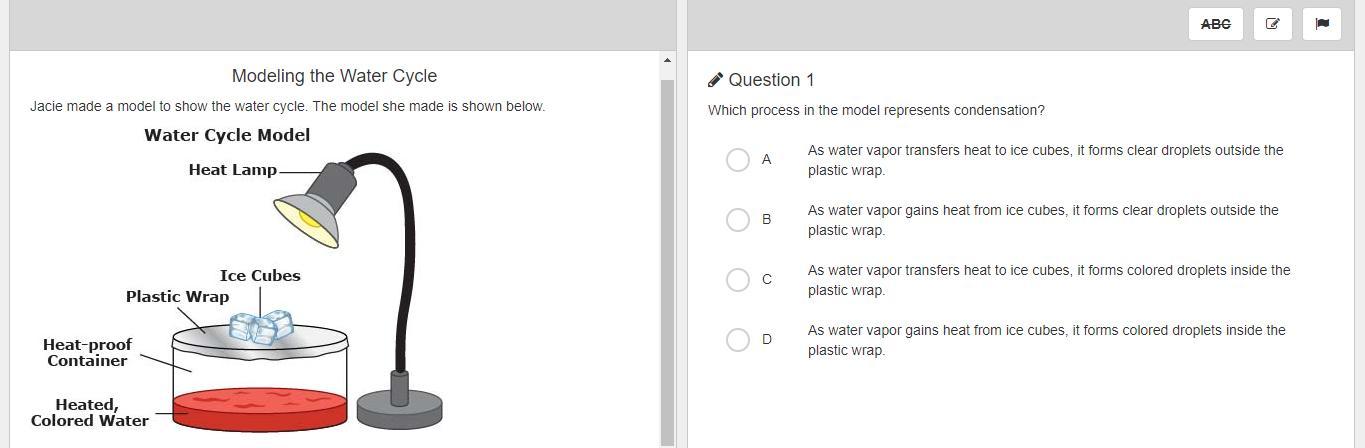The image size is (1365, 448).
Task: Flag this question with the flag icon
Action: point(1322,24)
